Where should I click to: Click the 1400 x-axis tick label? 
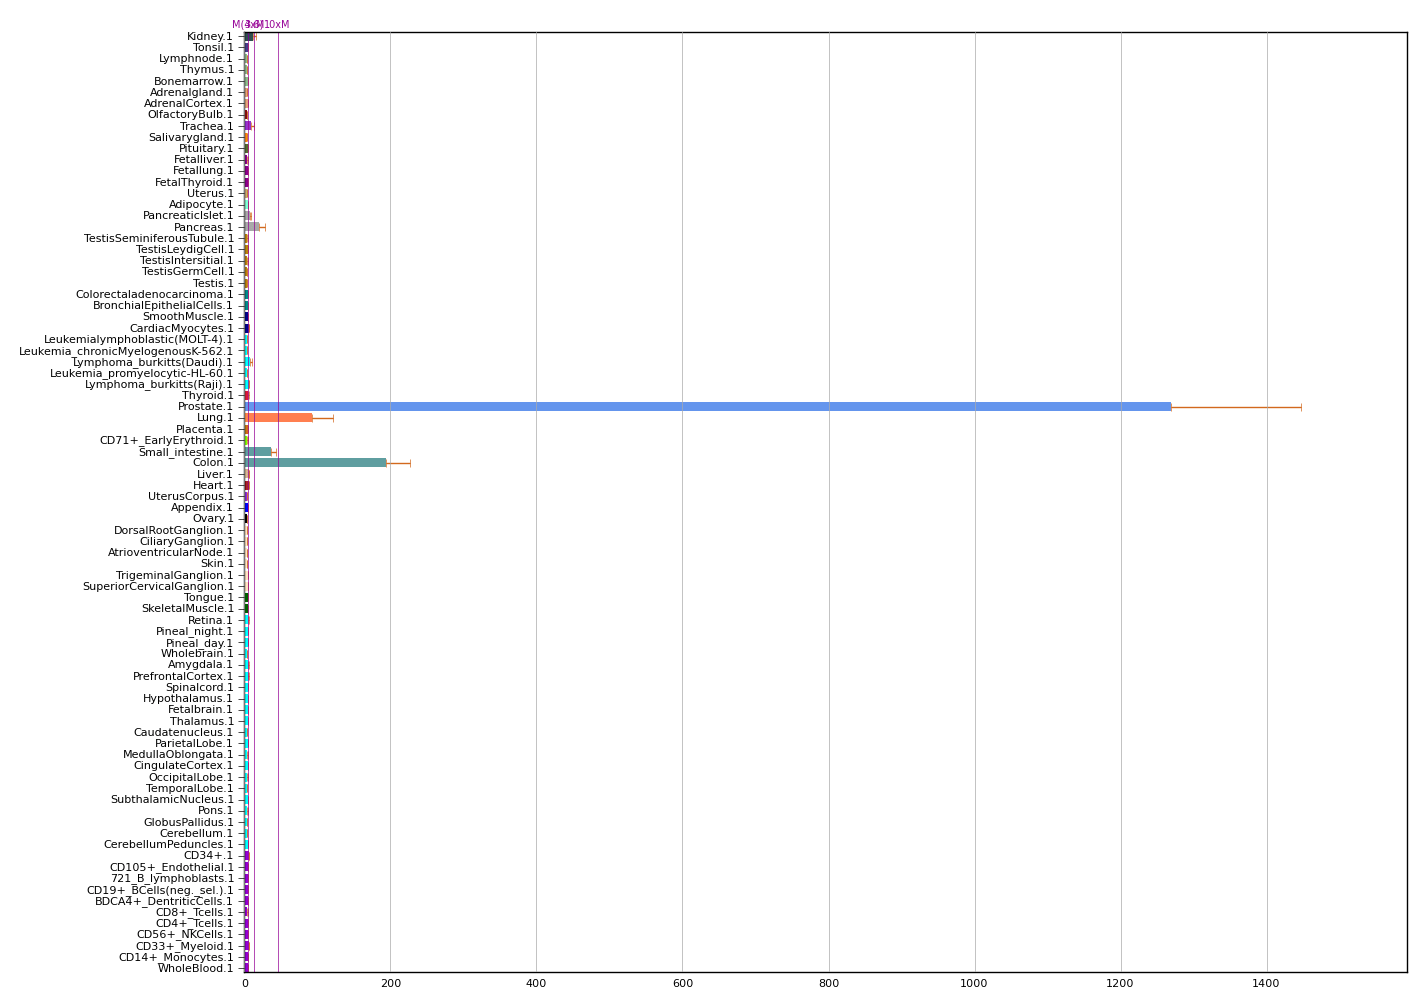pyautogui.click(x=1267, y=984)
